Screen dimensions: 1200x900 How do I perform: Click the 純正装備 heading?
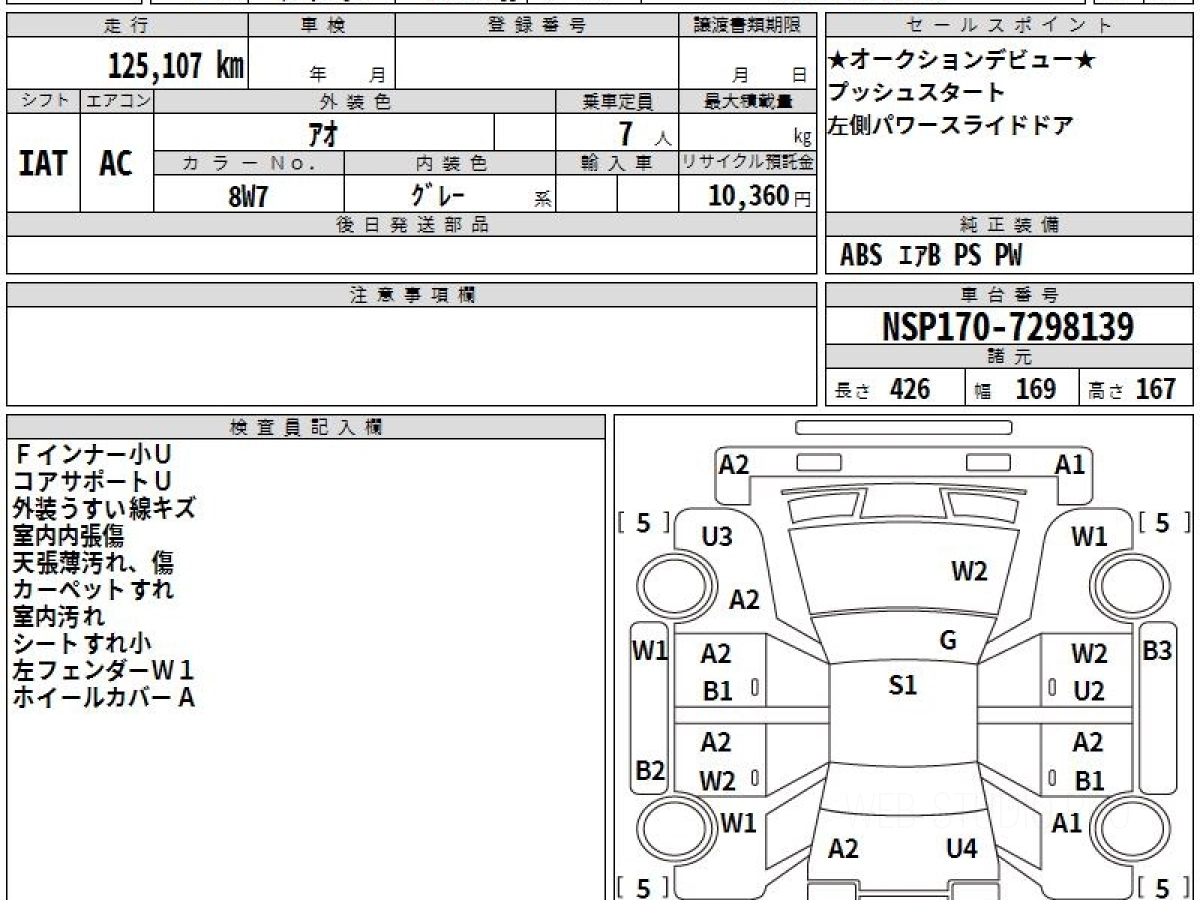pyautogui.click(x=1010, y=225)
